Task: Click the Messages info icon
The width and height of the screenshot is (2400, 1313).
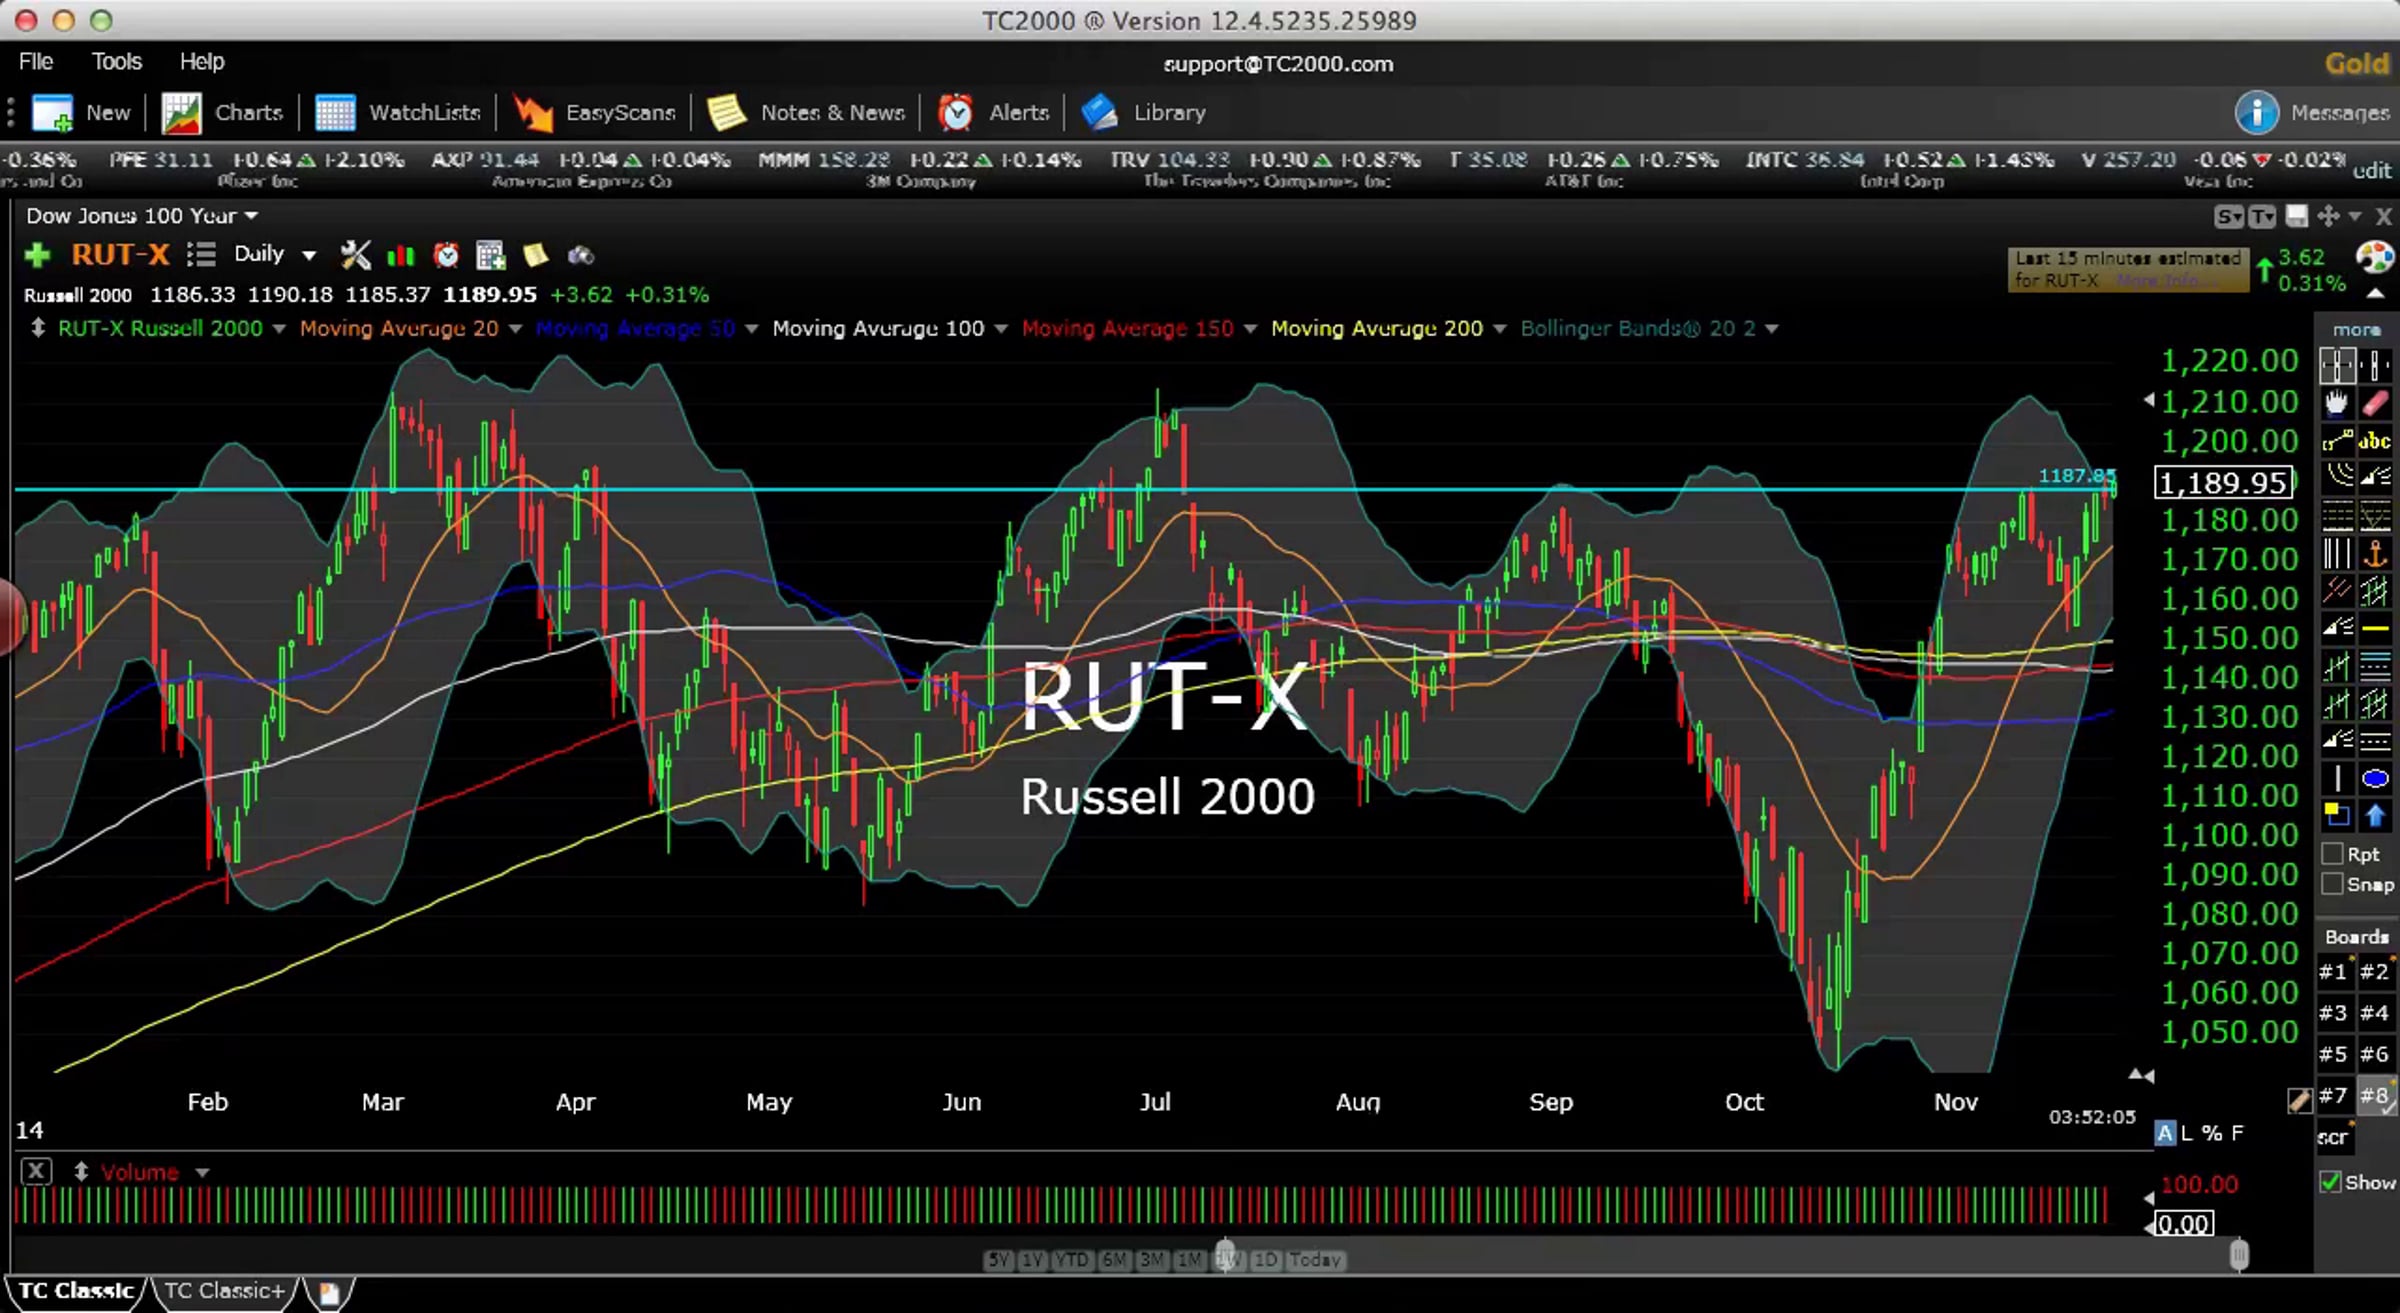Action: (x=2256, y=113)
